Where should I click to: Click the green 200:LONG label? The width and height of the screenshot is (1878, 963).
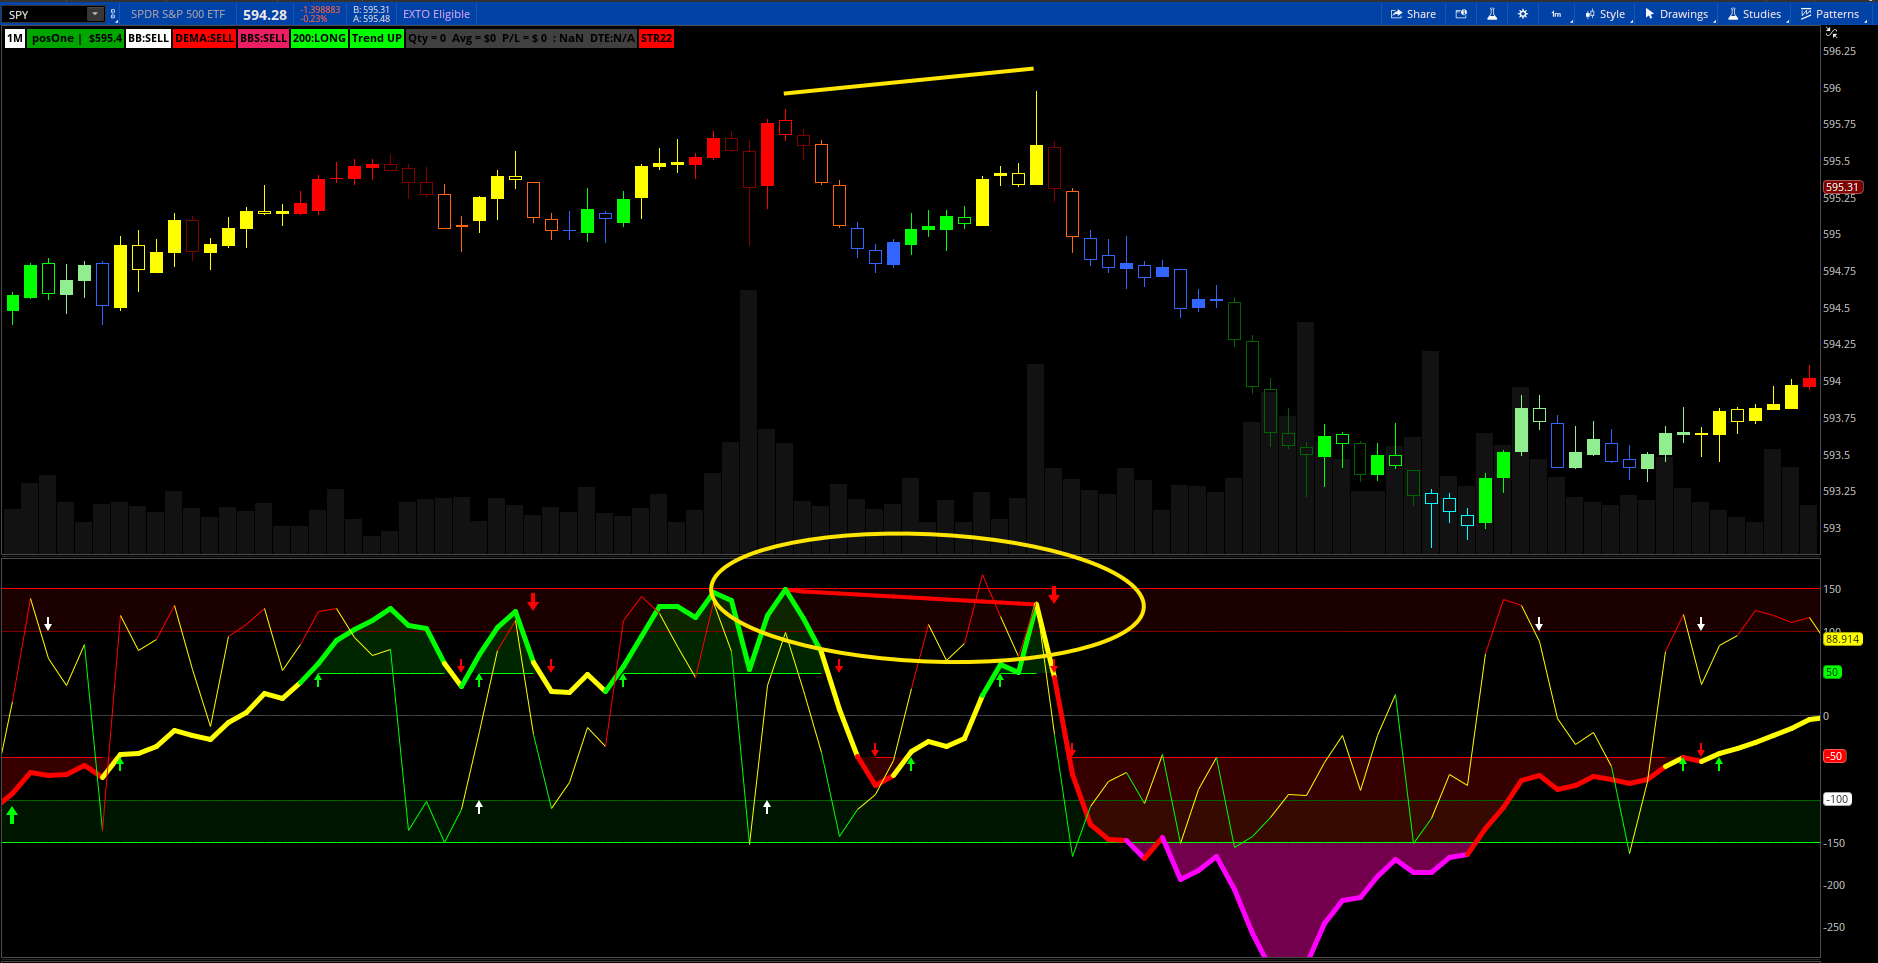click(x=319, y=38)
